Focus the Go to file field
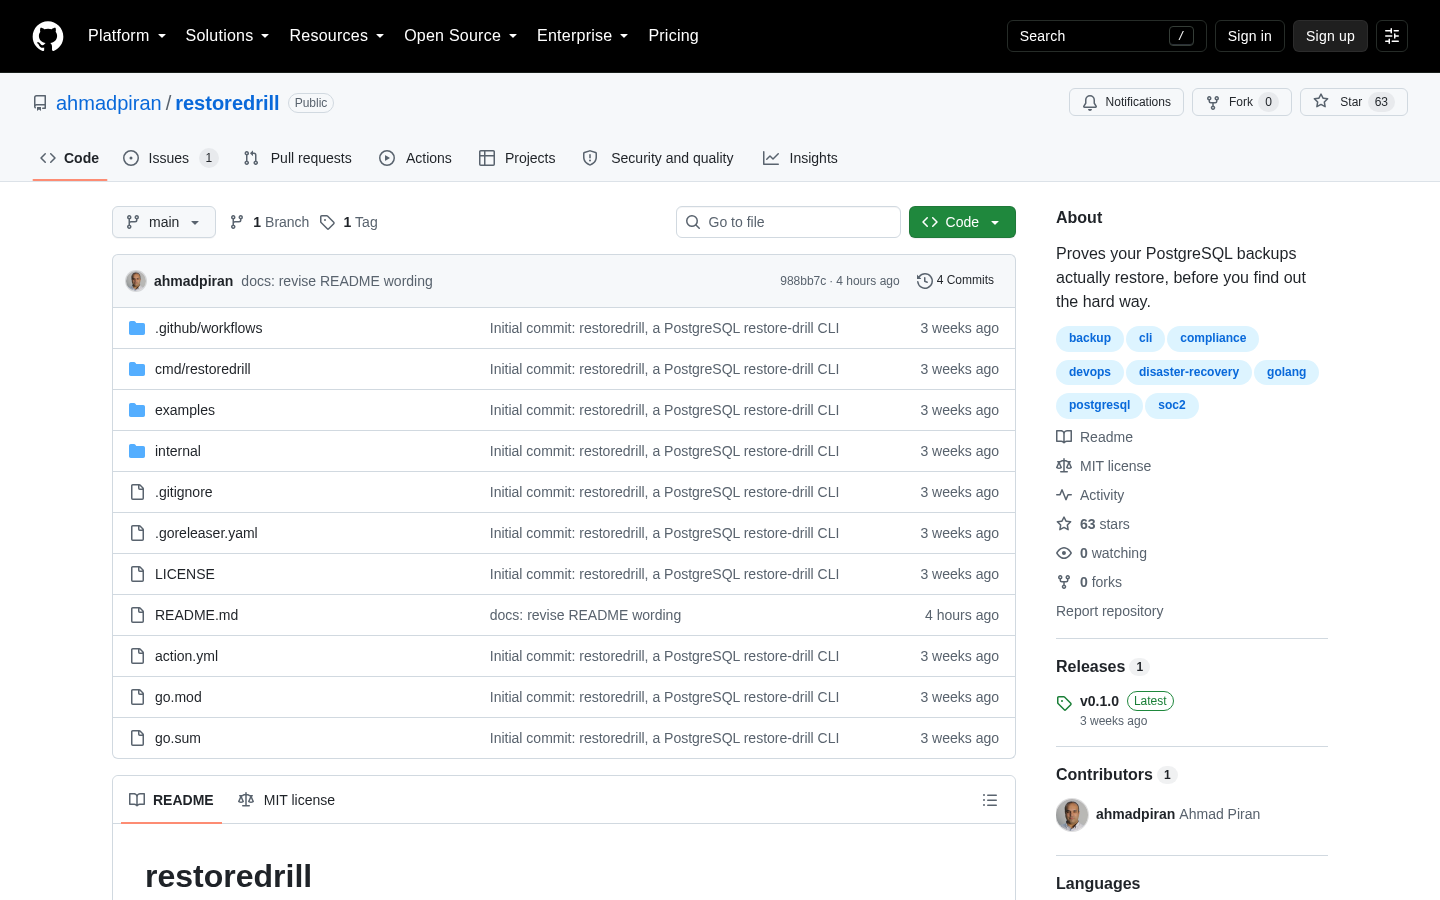 [788, 222]
